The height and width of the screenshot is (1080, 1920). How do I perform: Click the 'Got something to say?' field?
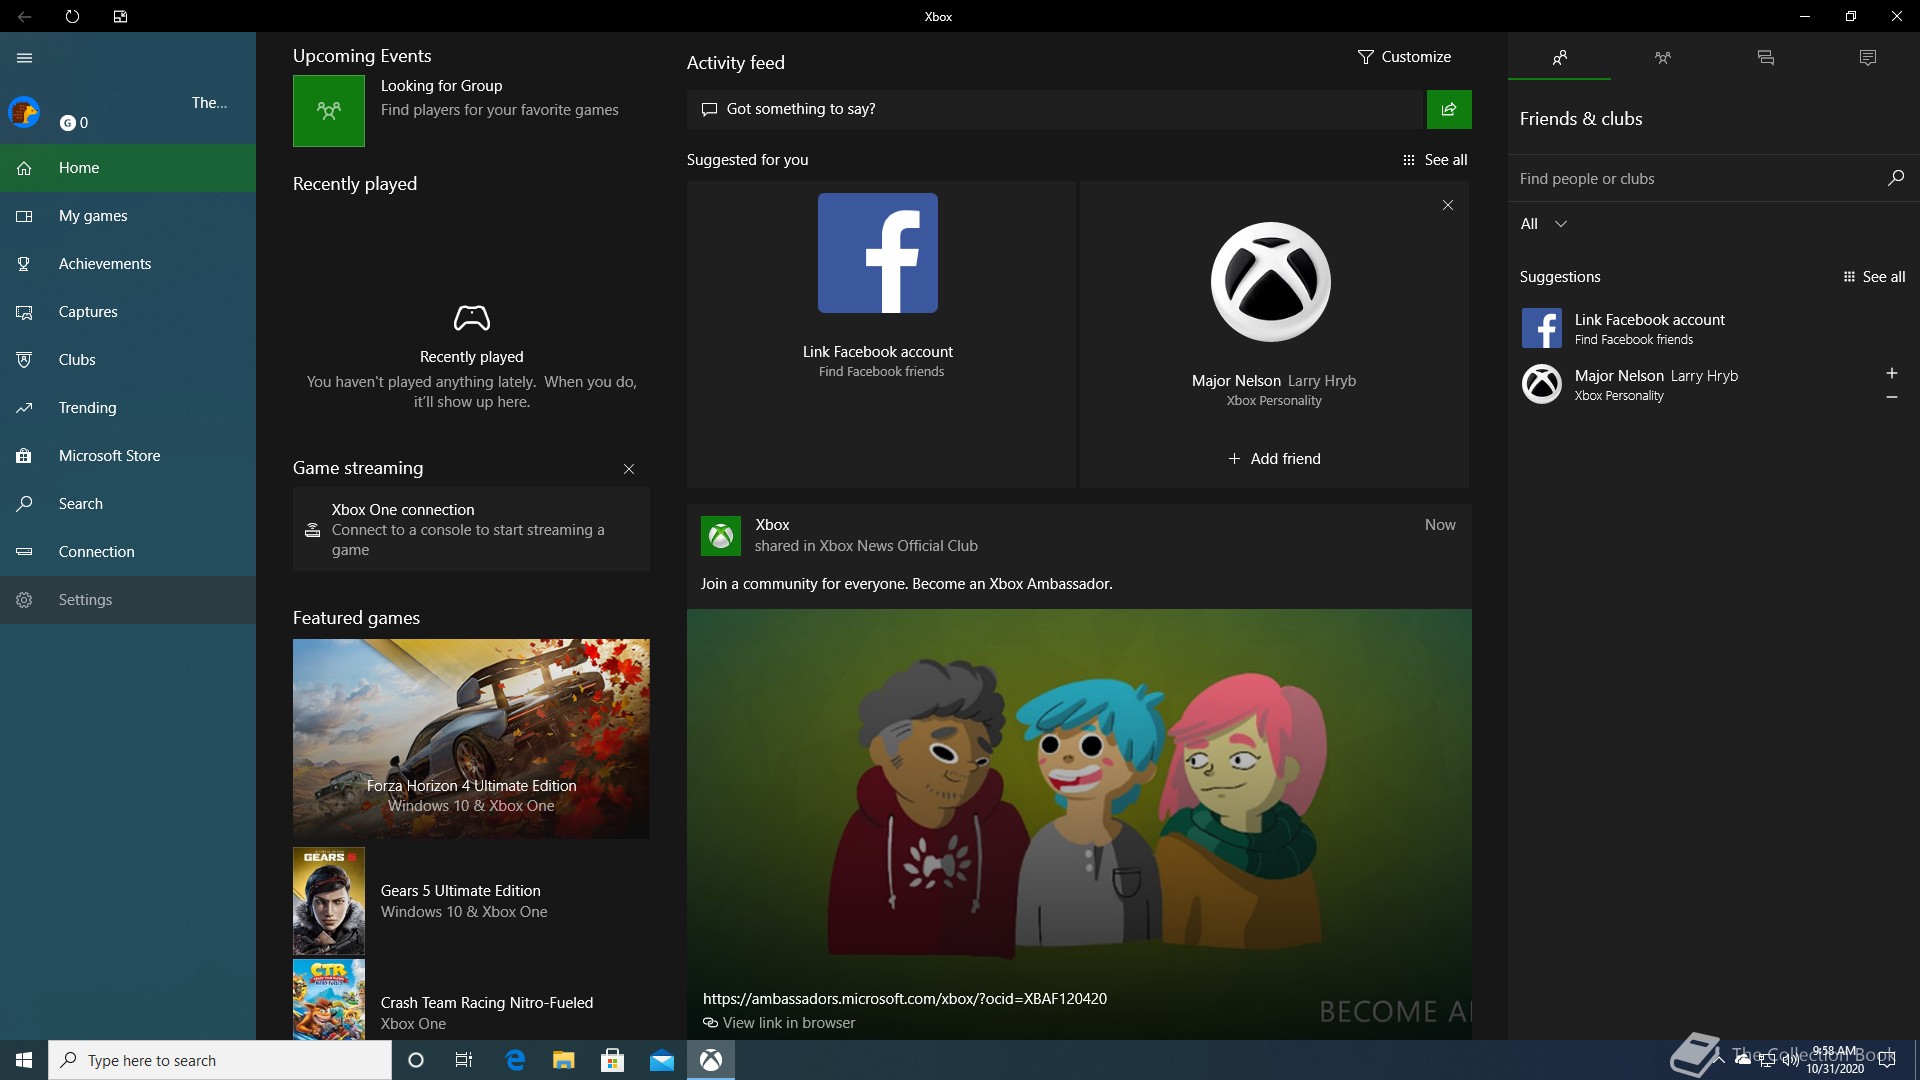pyautogui.click(x=1055, y=109)
